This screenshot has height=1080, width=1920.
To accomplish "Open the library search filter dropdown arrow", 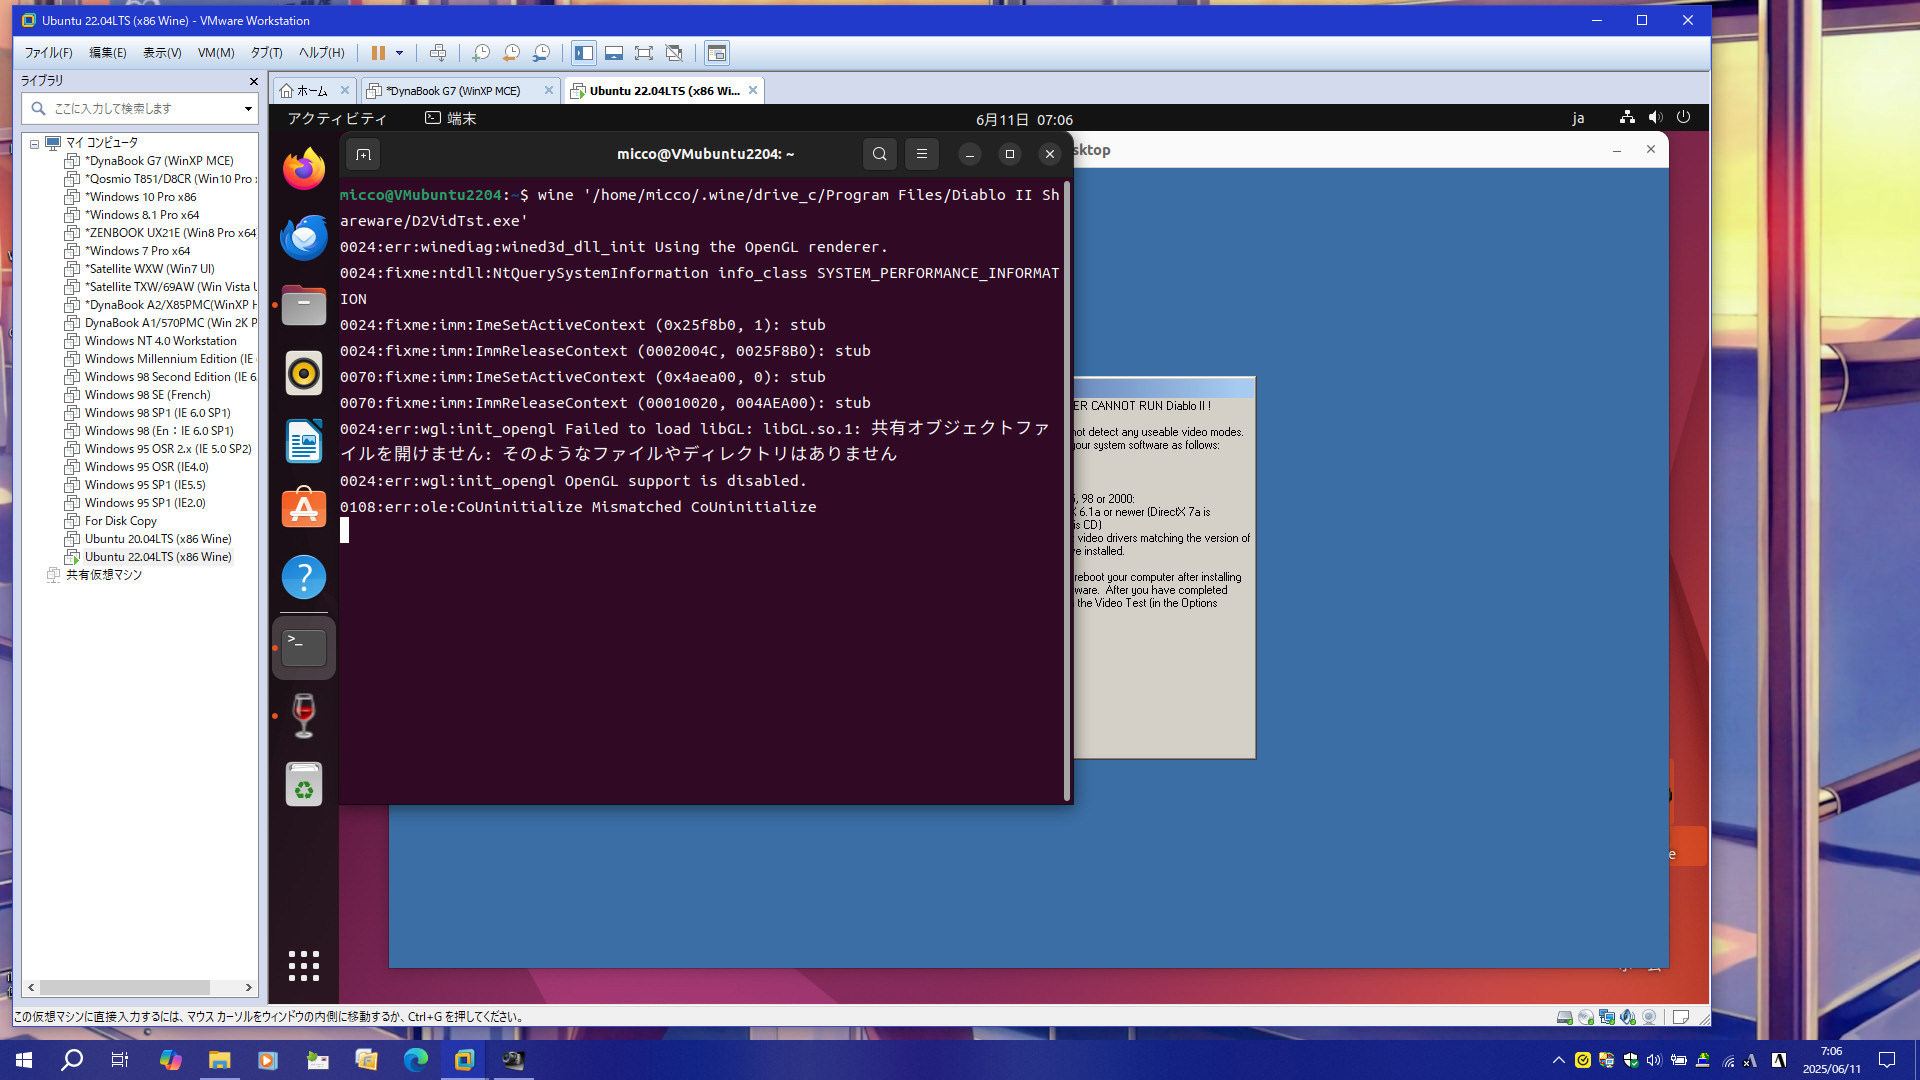I will (x=248, y=108).
